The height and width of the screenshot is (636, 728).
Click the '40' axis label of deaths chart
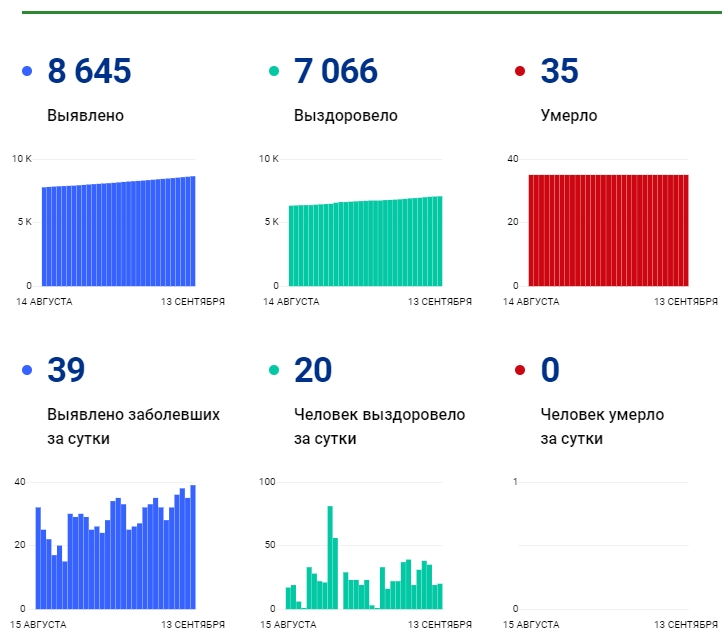coord(513,159)
